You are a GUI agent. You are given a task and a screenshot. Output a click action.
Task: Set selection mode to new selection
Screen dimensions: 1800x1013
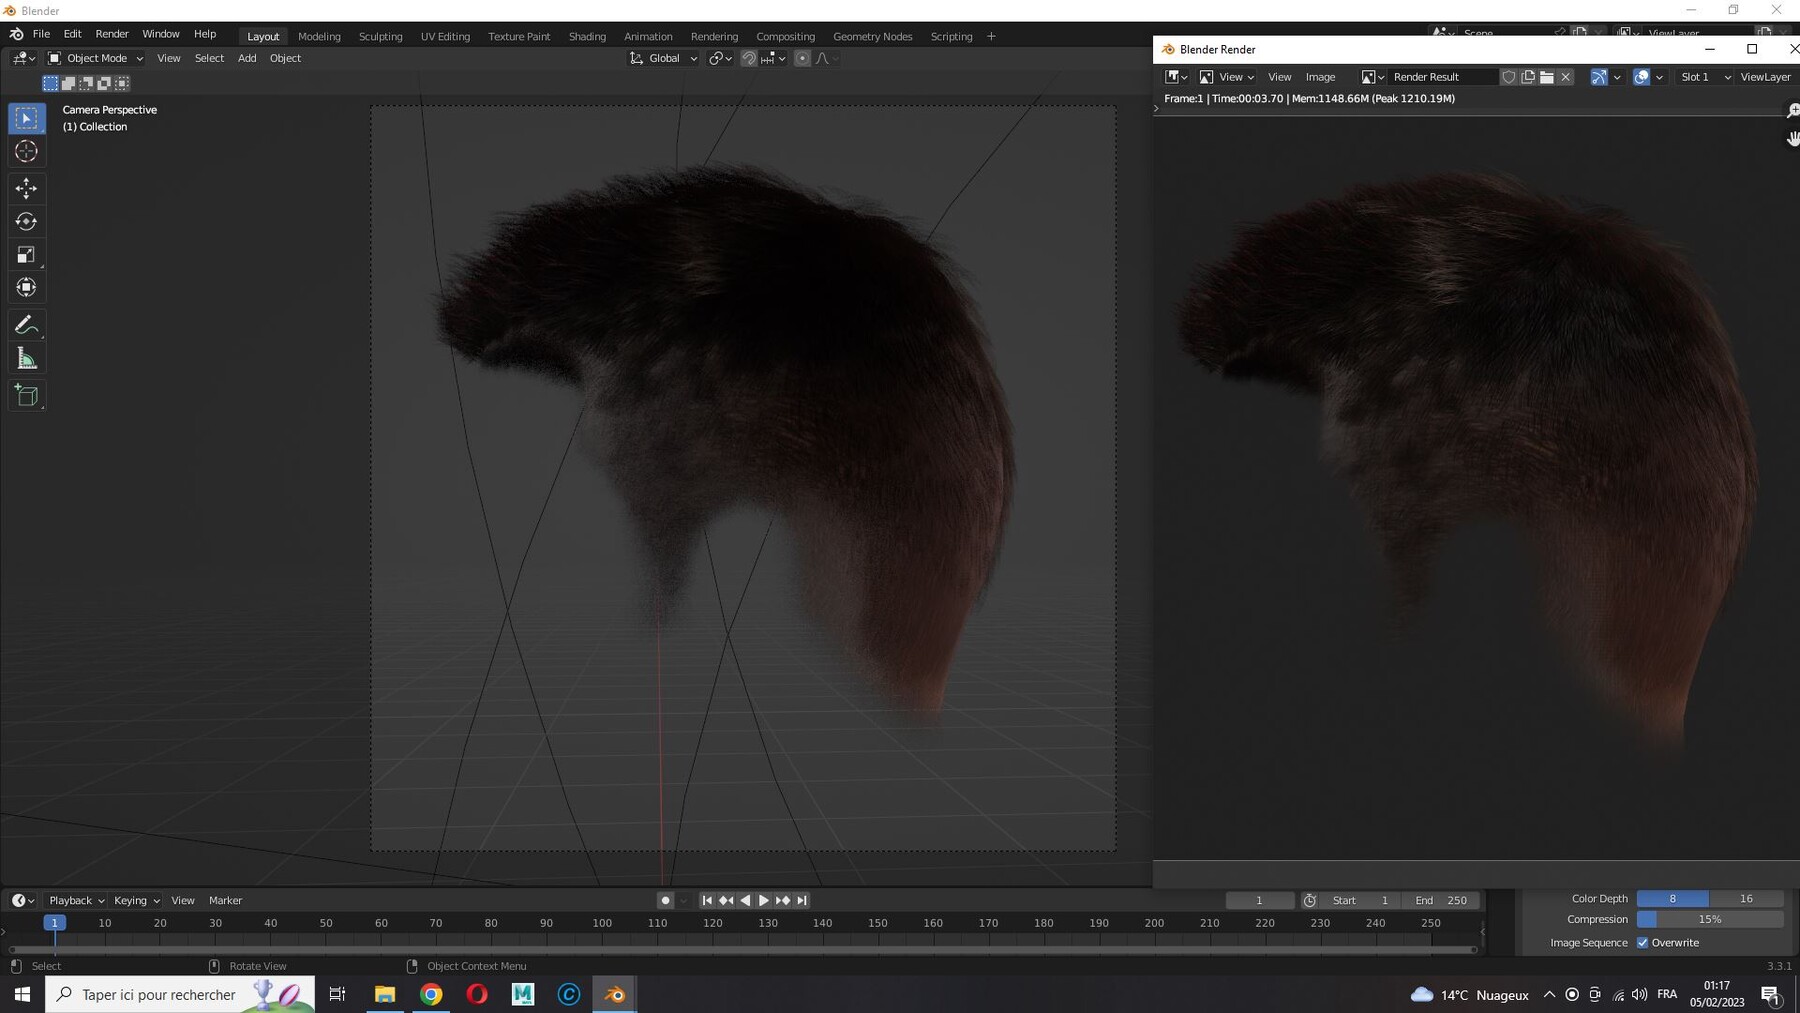(x=50, y=84)
